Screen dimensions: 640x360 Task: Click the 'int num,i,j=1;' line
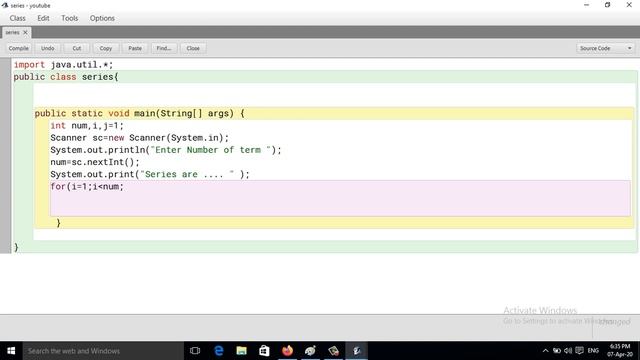(x=87, y=125)
